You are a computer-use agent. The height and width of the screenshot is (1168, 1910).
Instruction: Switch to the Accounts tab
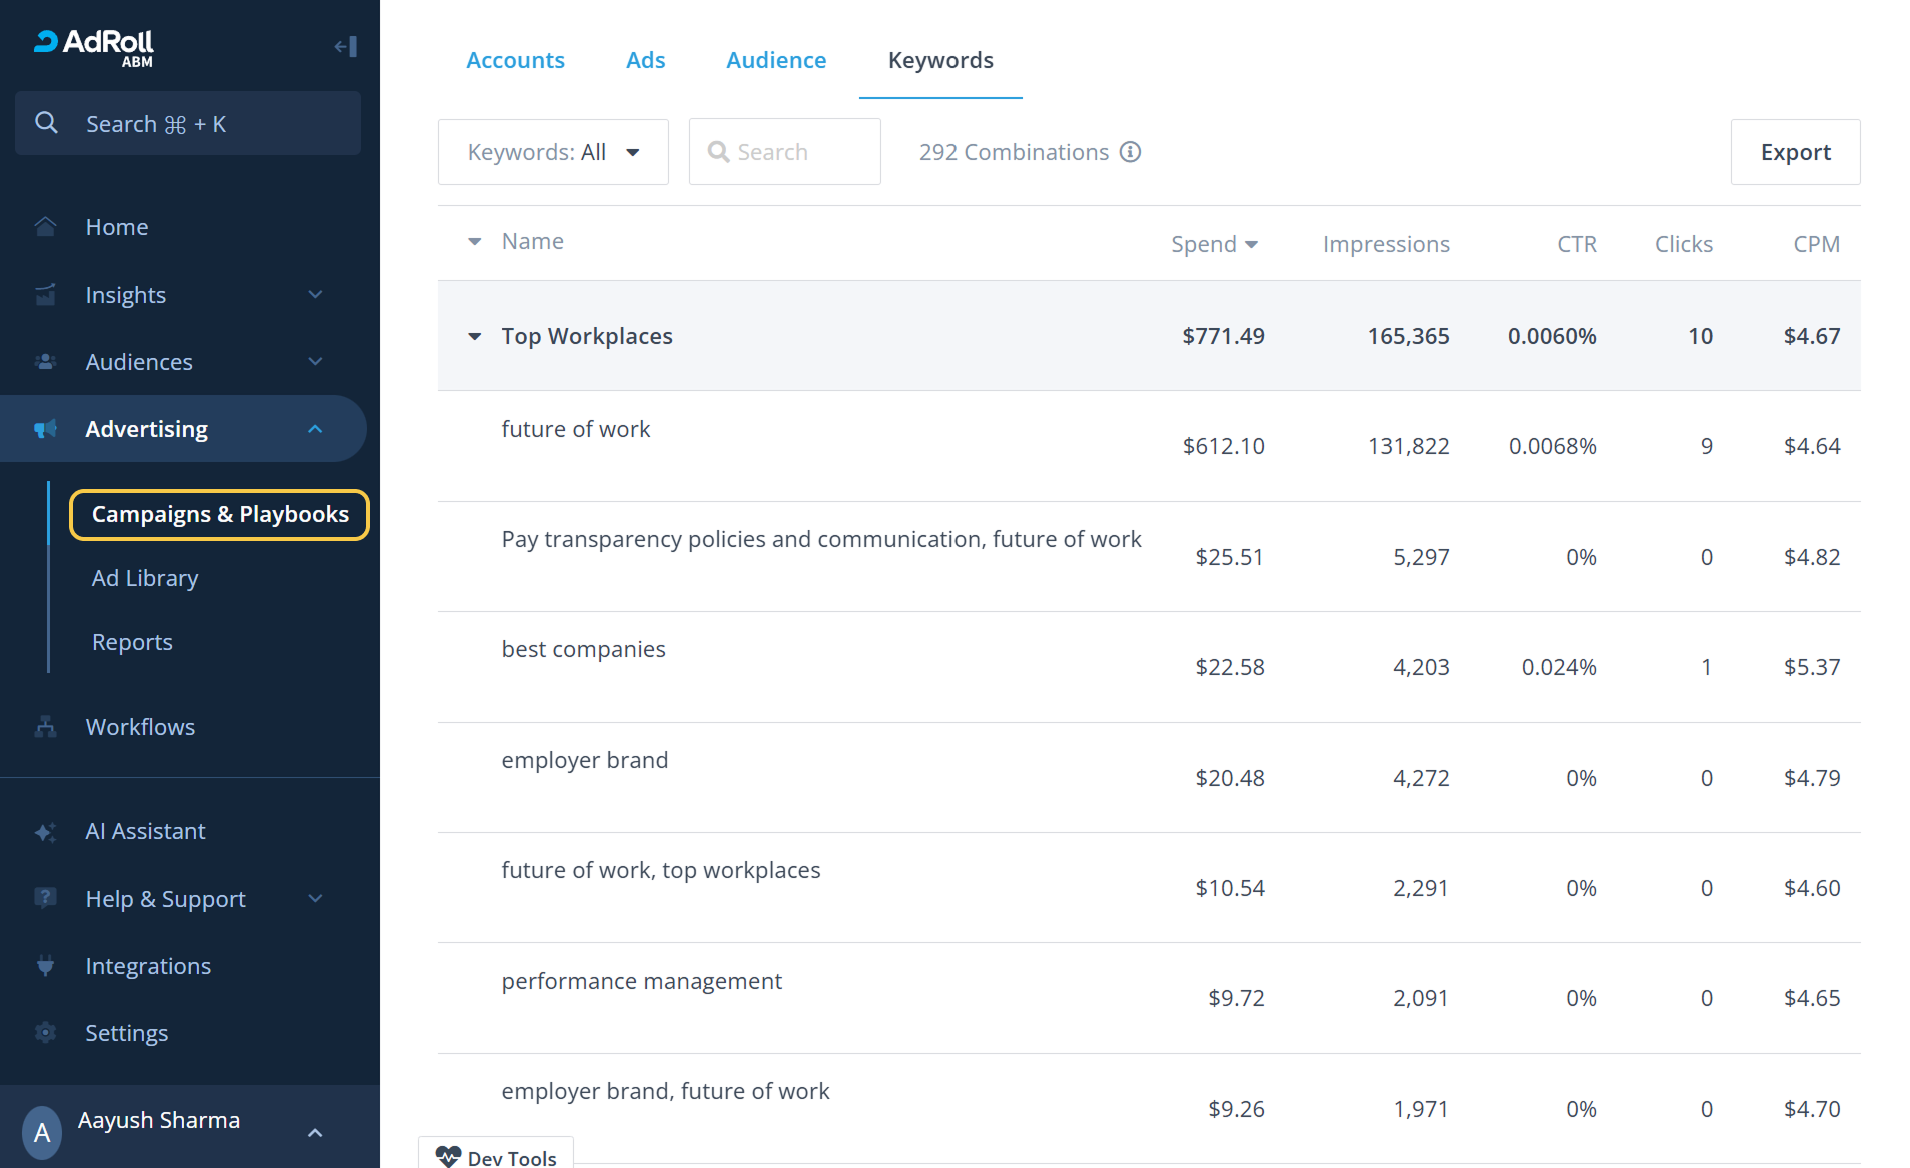[515, 60]
